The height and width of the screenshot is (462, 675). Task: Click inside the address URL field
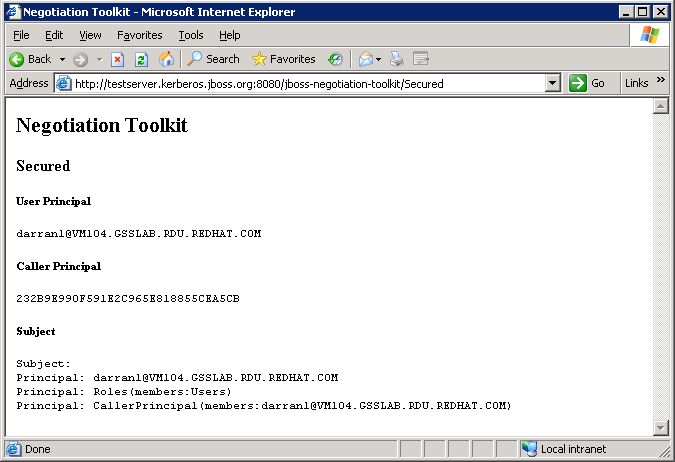tap(300, 83)
